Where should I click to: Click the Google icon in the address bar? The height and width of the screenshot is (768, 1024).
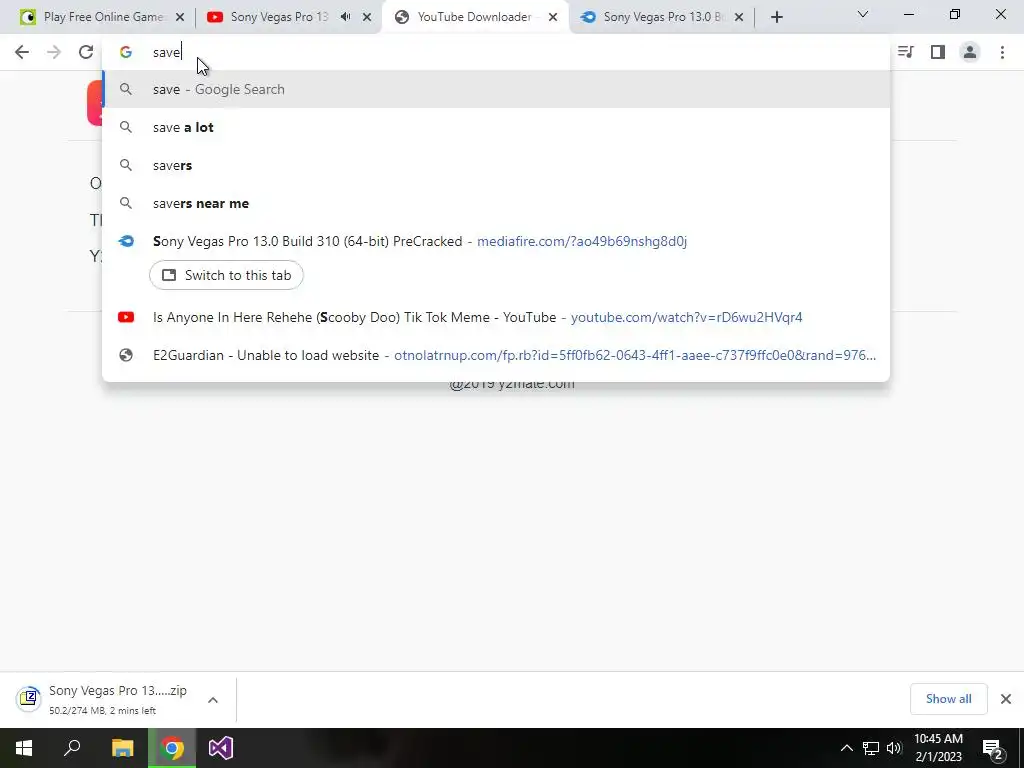[126, 52]
